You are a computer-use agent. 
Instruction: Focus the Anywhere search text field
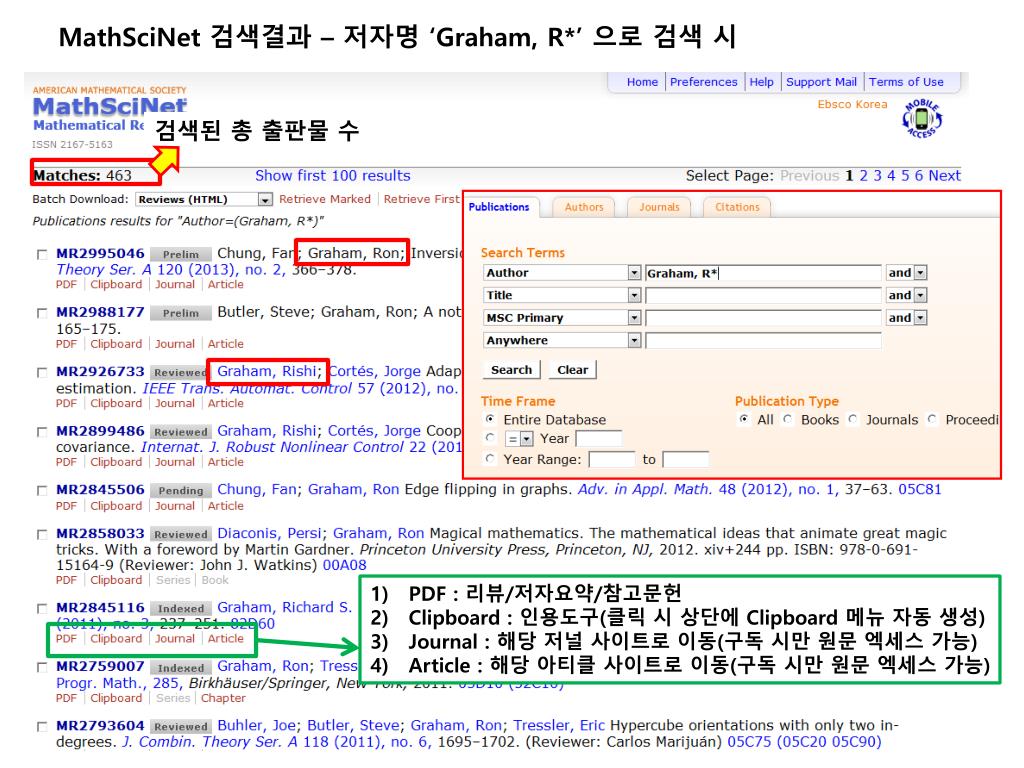click(763, 340)
